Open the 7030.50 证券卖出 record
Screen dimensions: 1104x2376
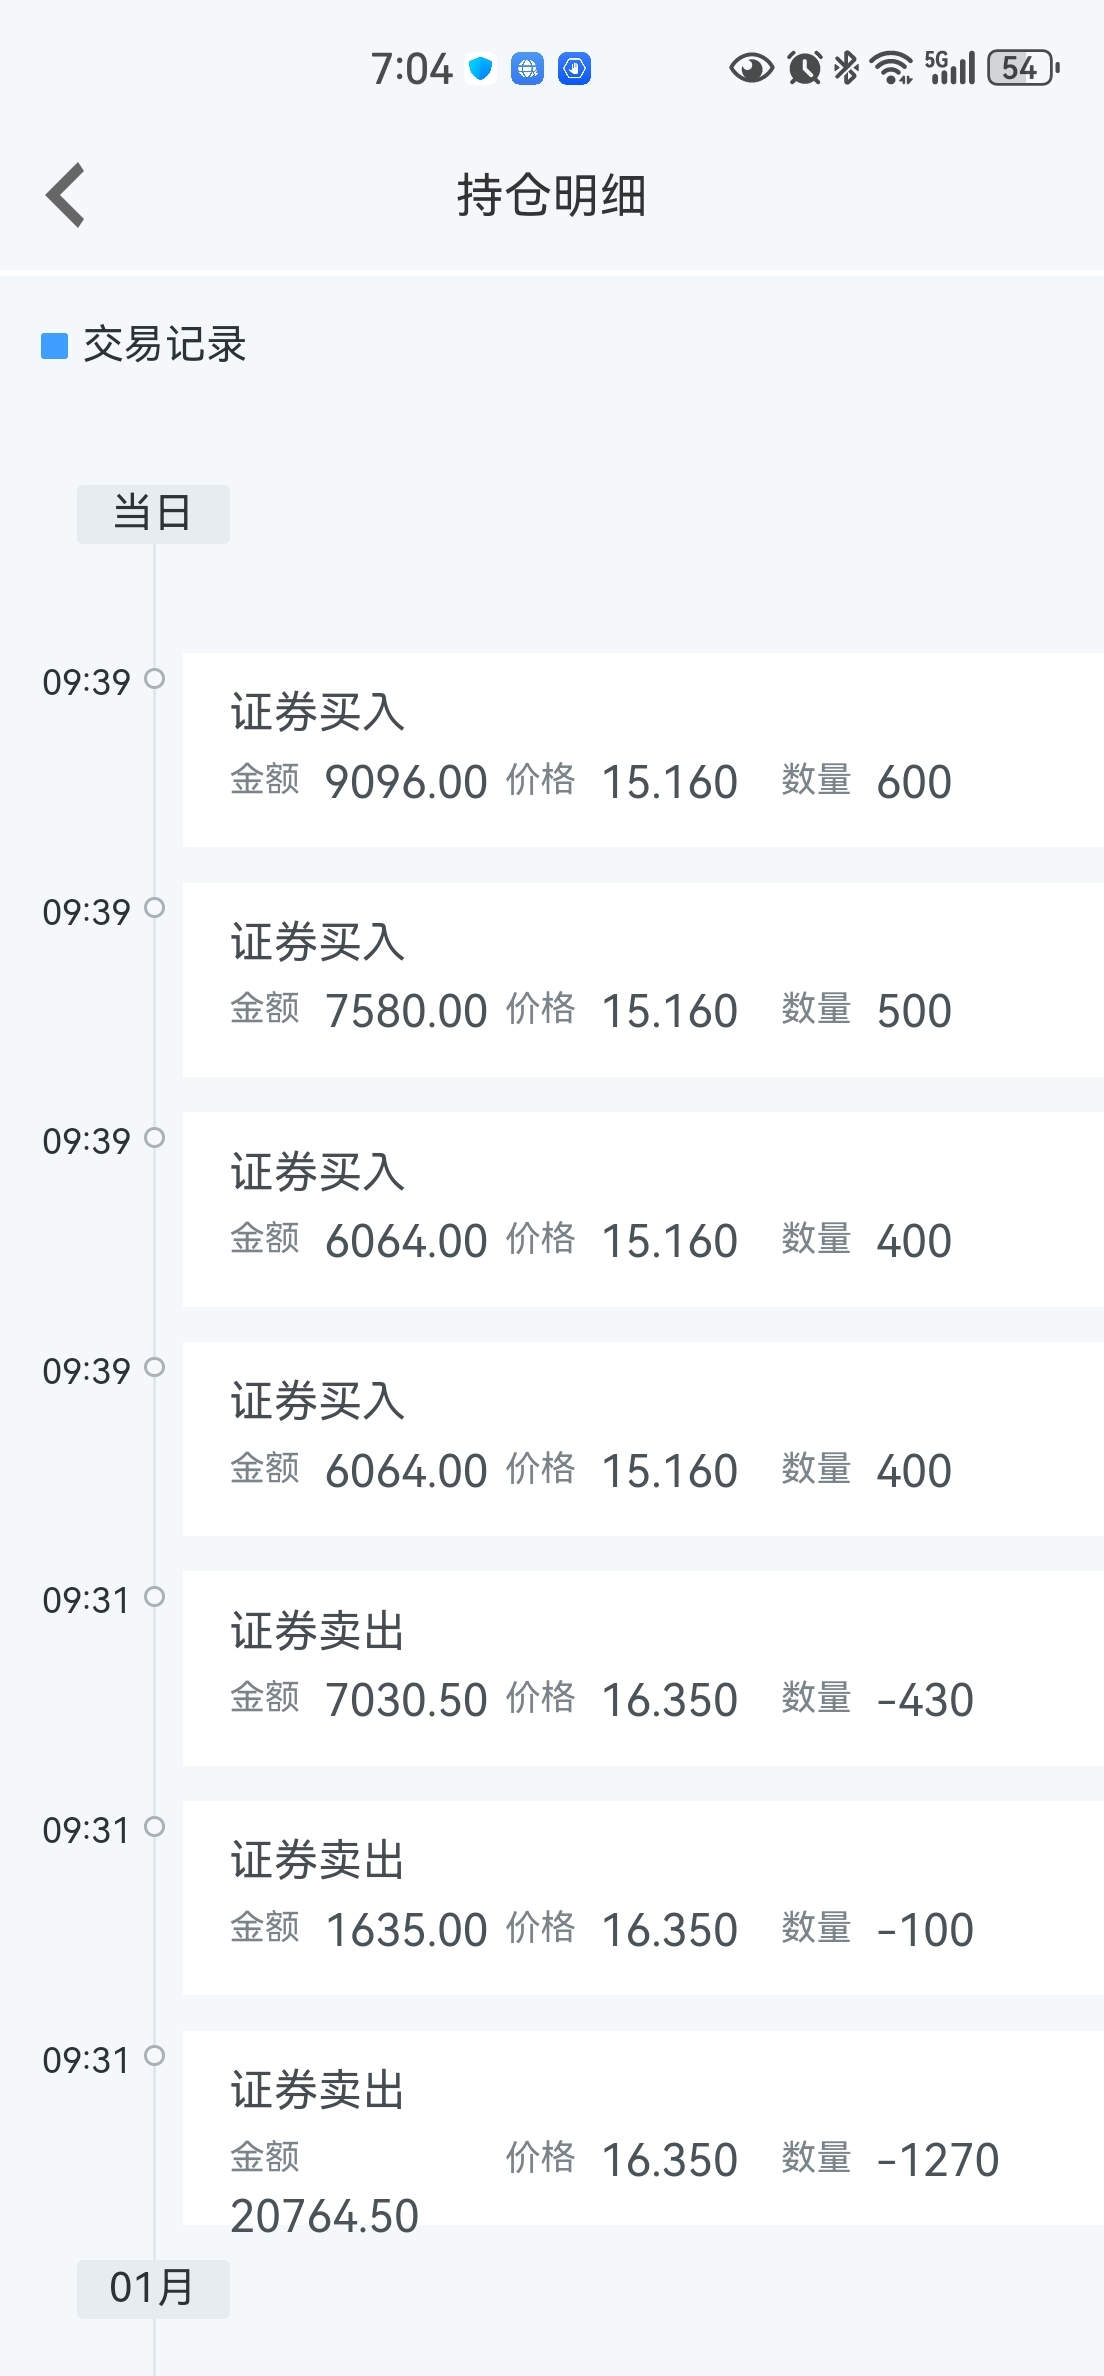(642, 1668)
